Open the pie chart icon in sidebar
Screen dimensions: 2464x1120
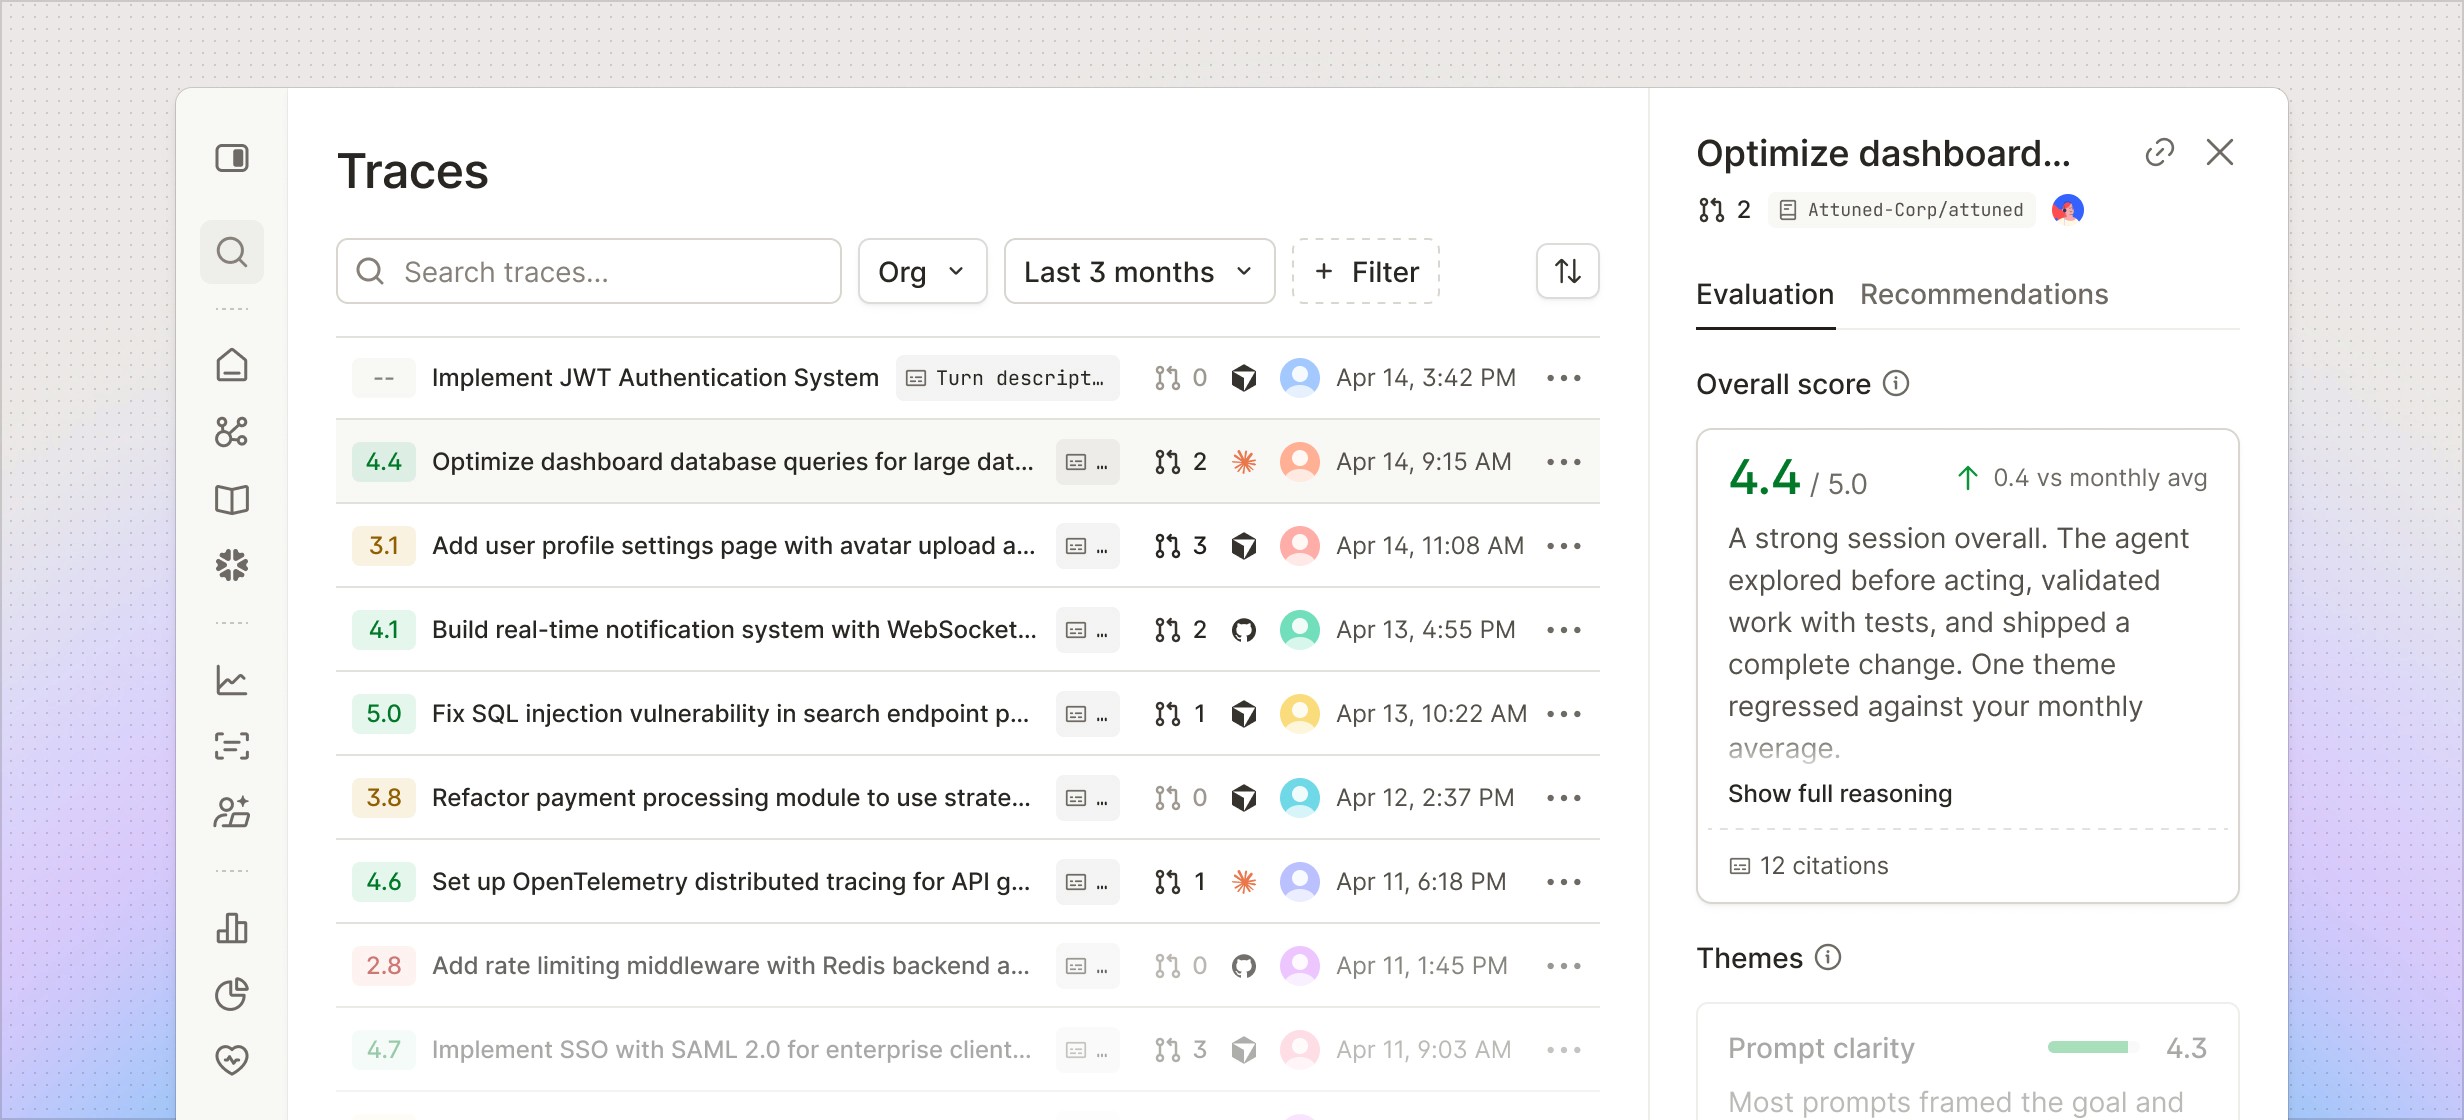coord(232,994)
